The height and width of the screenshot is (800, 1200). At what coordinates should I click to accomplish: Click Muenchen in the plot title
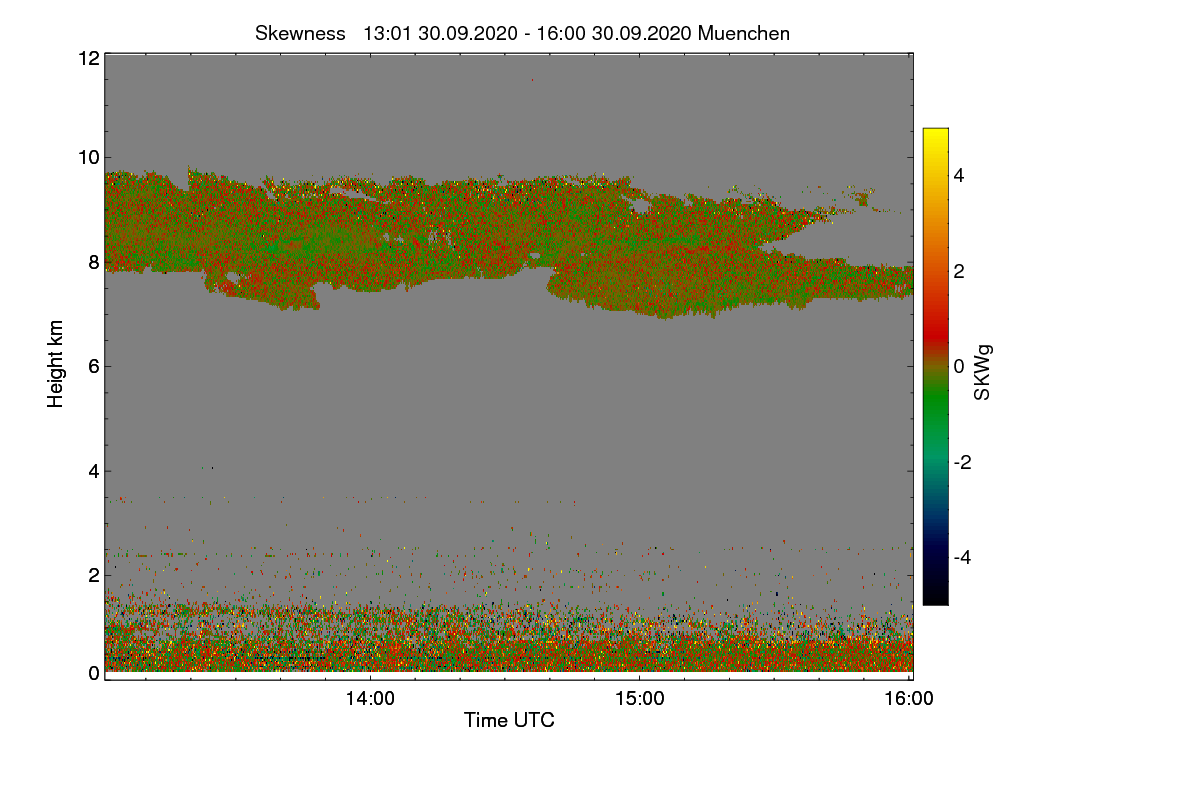coord(744,33)
